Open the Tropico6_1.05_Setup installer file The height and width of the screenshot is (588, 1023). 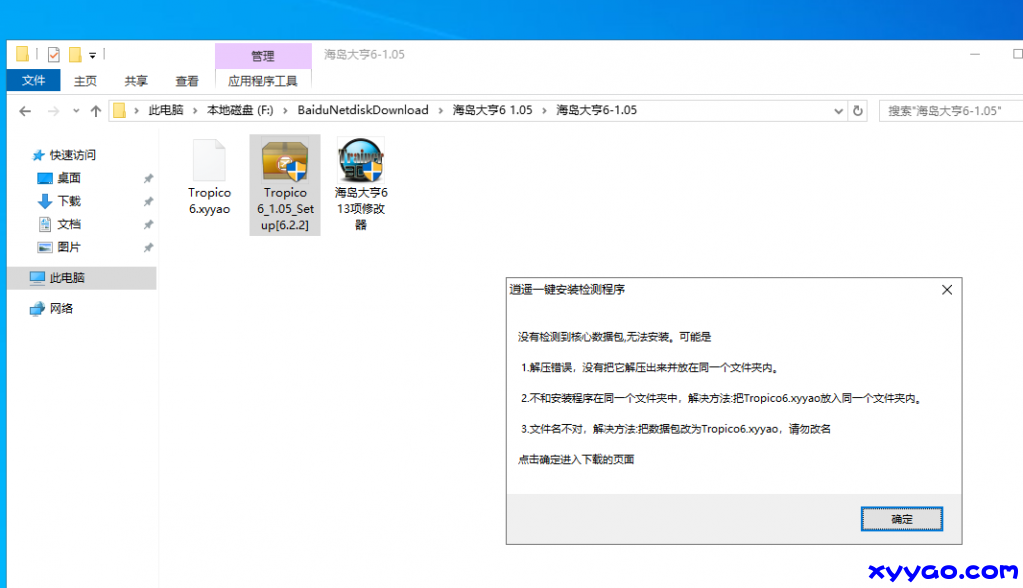[285, 185]
